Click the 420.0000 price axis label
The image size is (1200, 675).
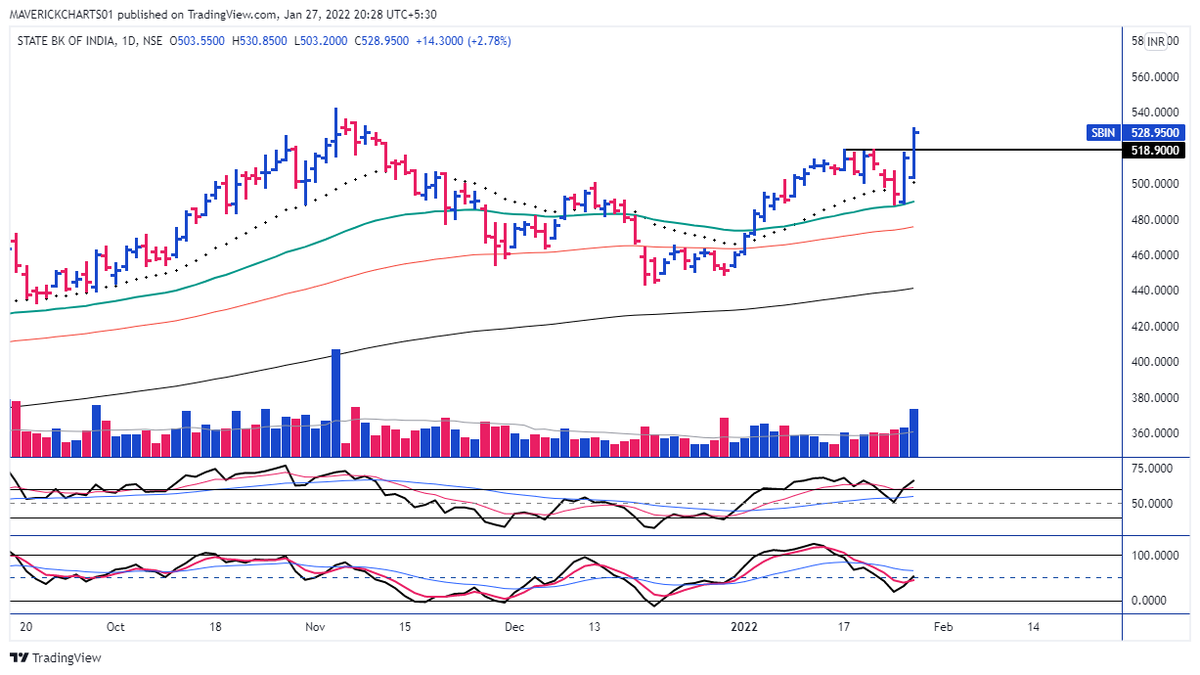coord(1155,327)
